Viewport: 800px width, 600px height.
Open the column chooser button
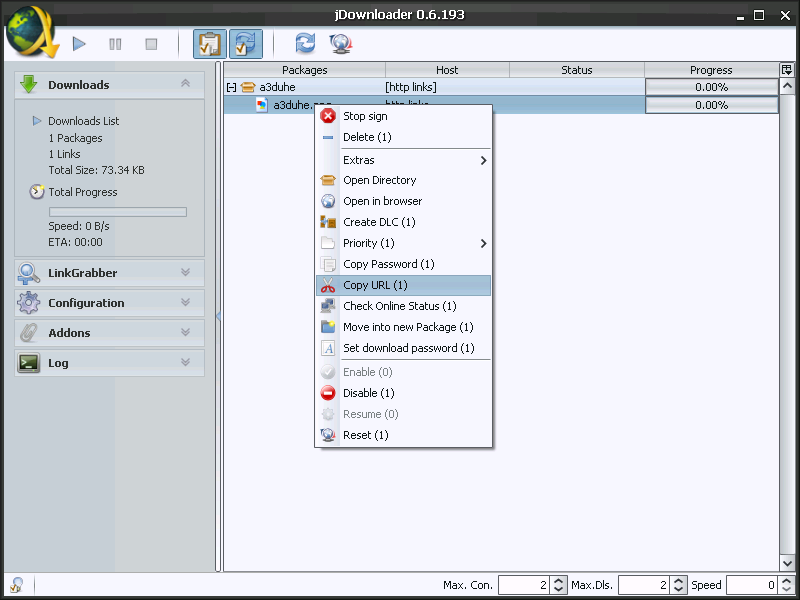(x=787, y=70)
